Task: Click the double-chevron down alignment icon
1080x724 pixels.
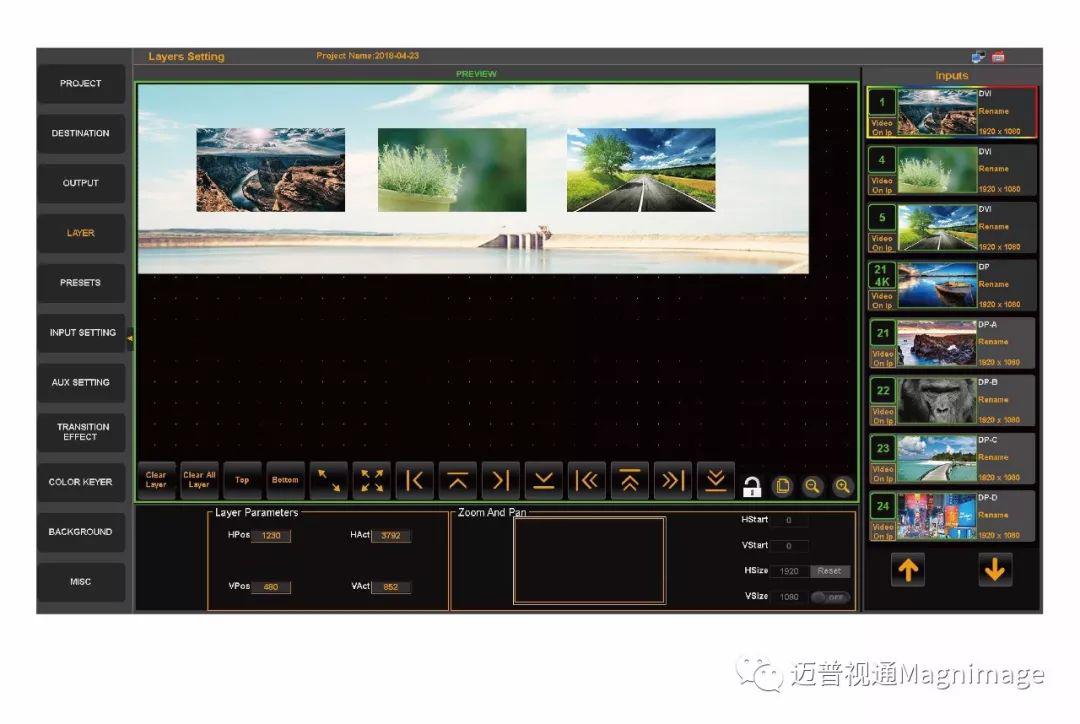Action: 715,480
